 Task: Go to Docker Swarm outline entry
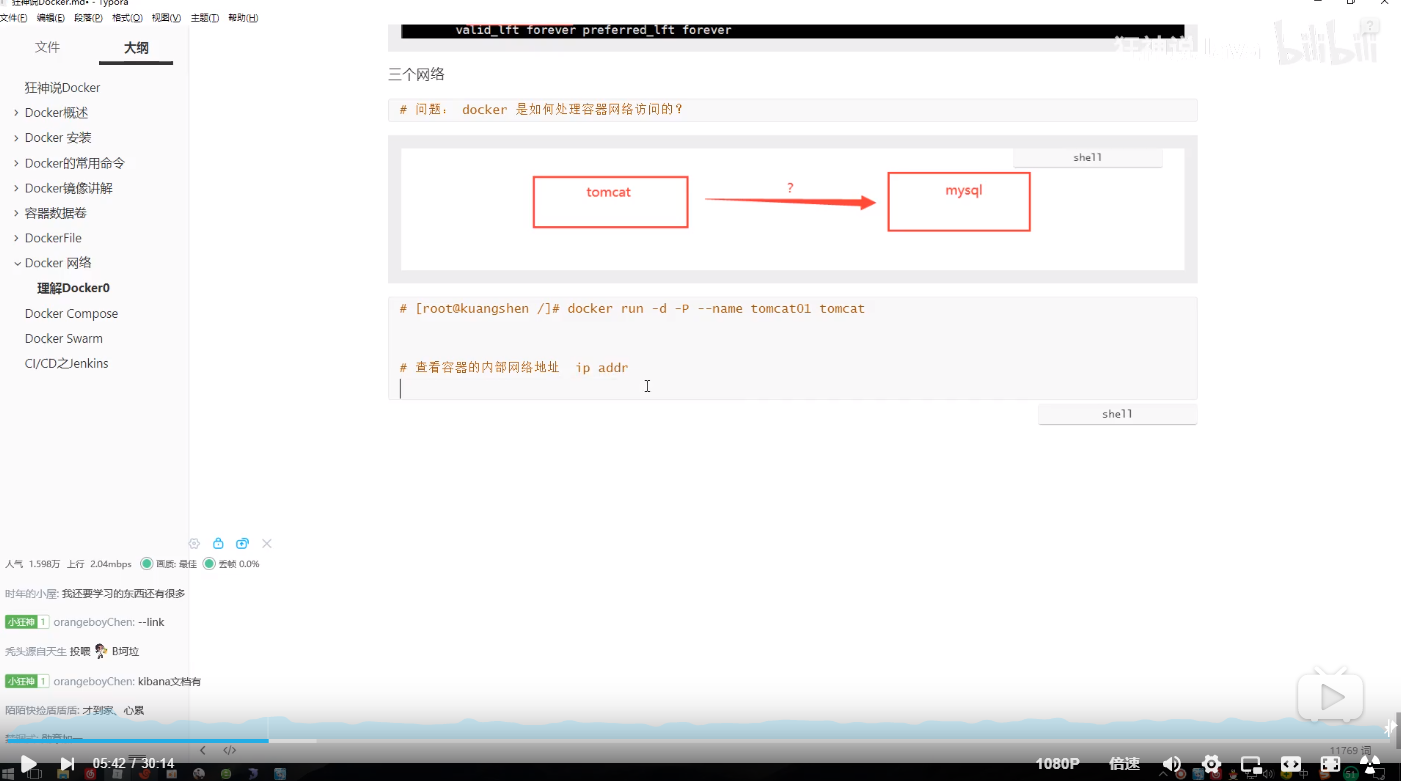(63, 339)
